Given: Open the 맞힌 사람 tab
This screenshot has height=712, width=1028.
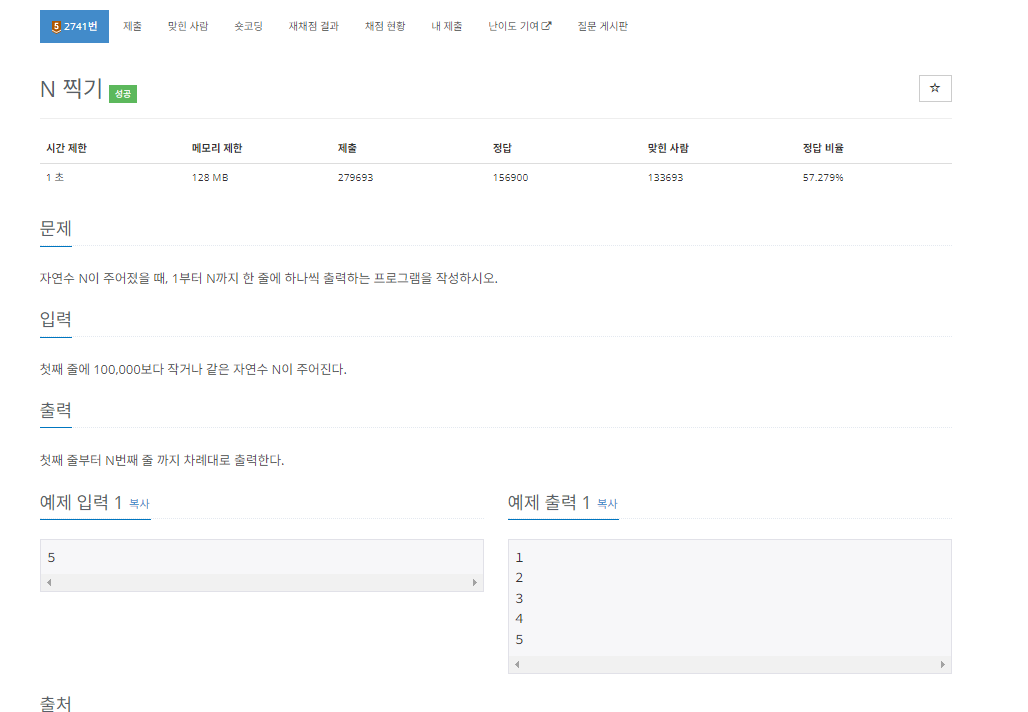Looking at the screenshot, I should point(188,26).
